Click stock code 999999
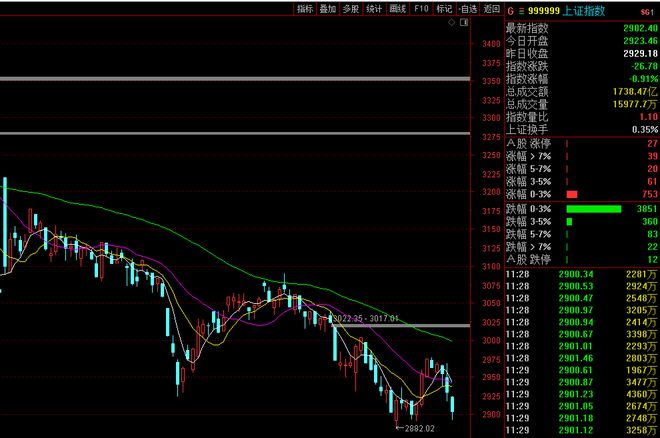Image resolution: width=660 pixels, height=438 pixels. point(544,11)
